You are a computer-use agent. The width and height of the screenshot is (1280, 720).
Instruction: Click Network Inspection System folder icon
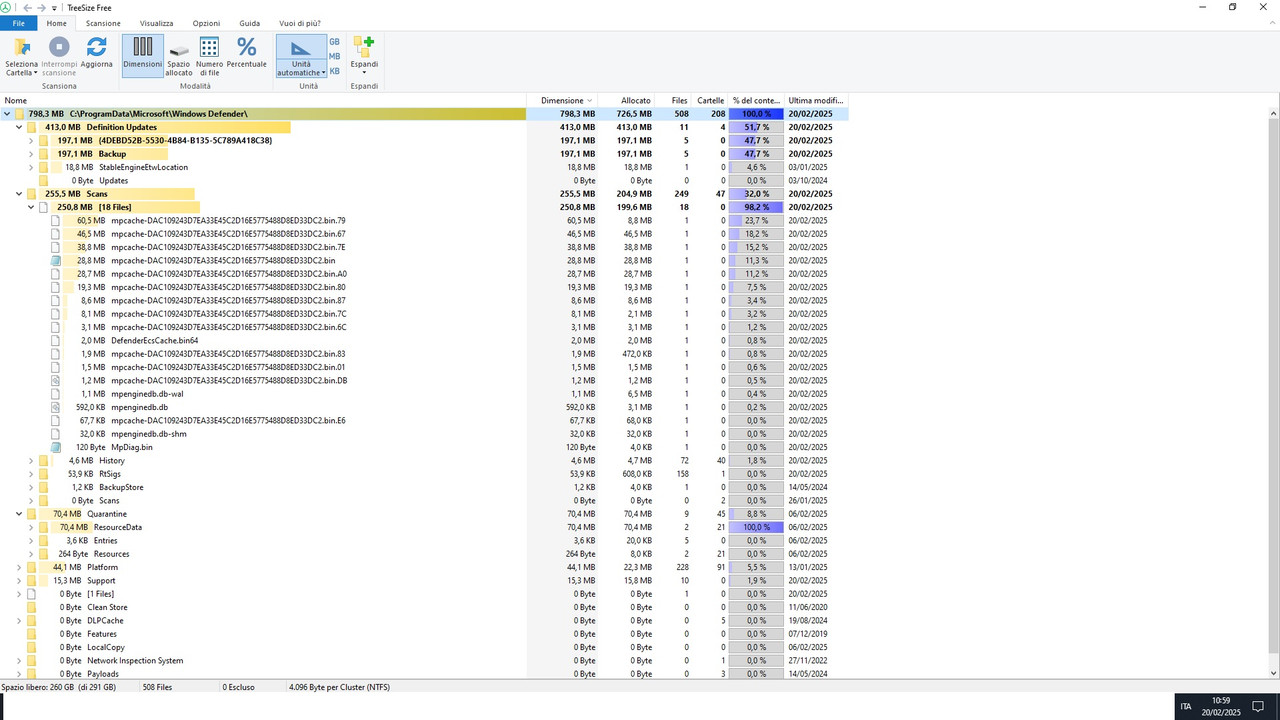(x=32, y=660)
